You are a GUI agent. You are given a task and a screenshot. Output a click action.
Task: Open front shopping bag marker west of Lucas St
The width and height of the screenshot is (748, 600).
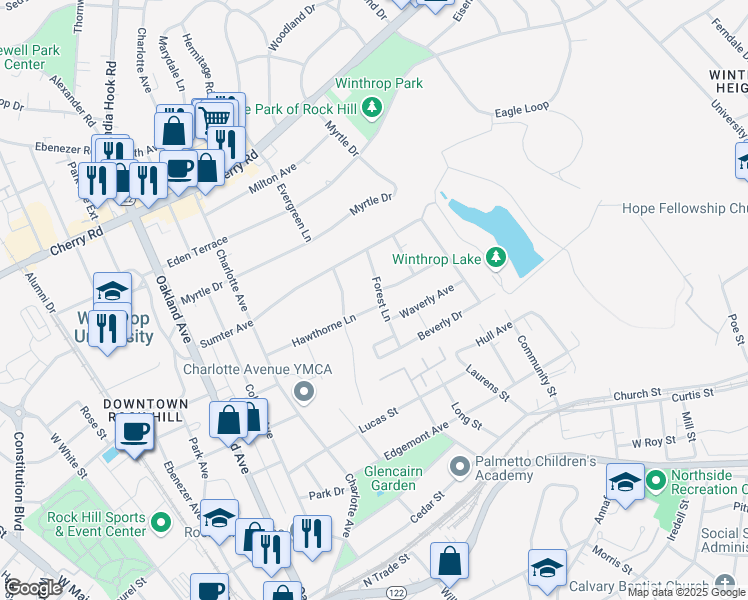point(229,421)
